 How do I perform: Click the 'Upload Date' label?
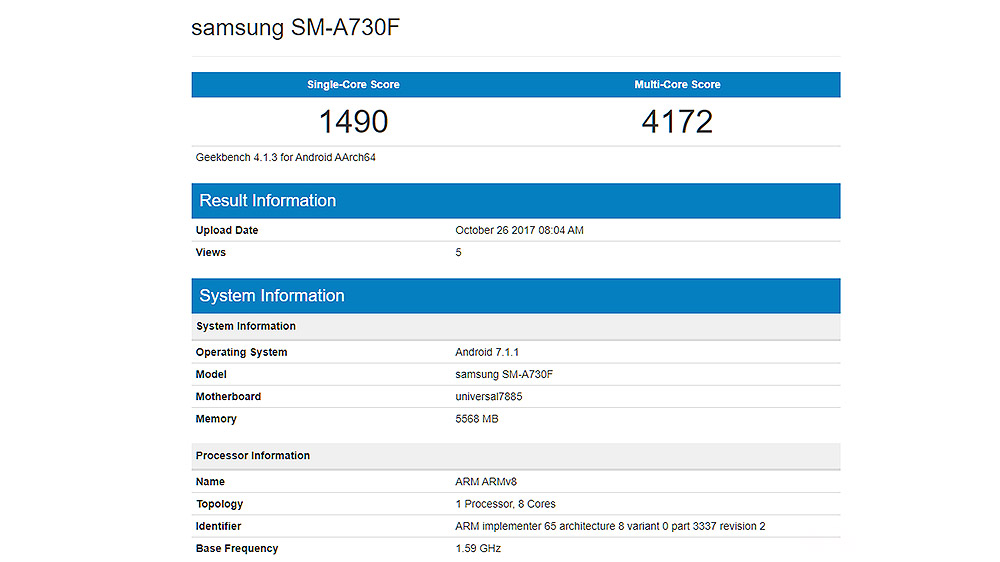tap(227, 230)
